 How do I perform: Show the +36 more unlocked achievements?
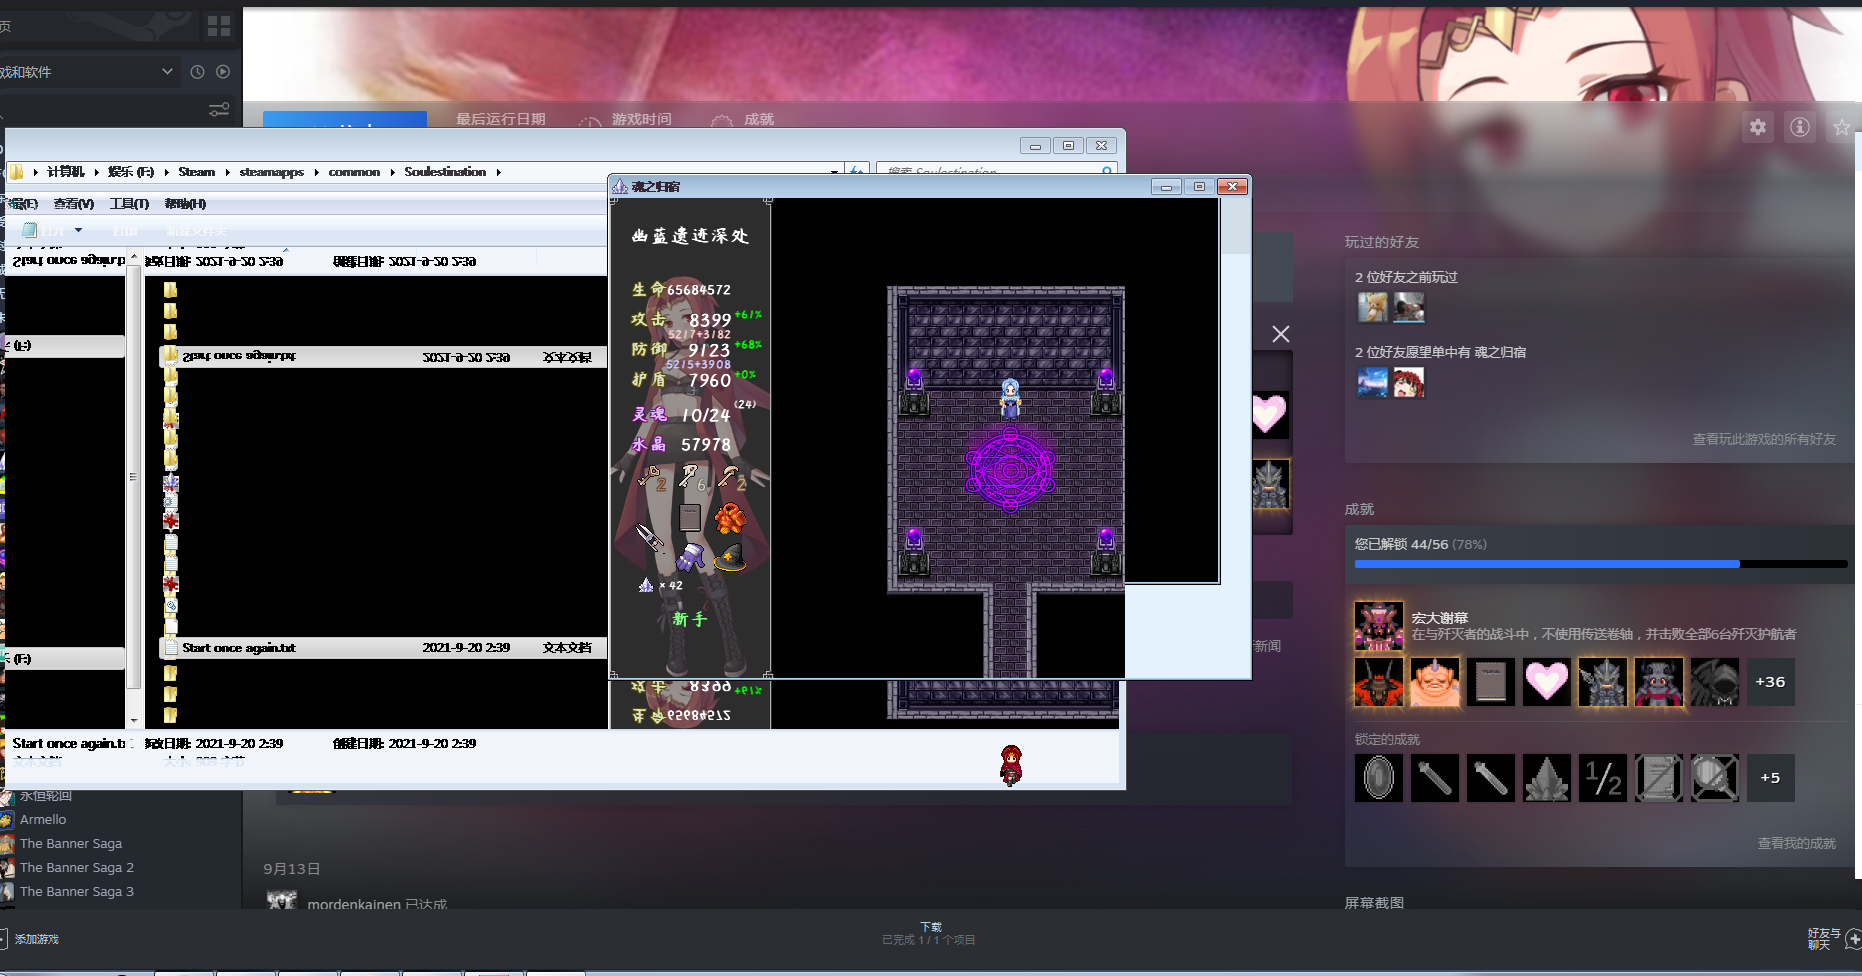click(x=1771, y=682)
